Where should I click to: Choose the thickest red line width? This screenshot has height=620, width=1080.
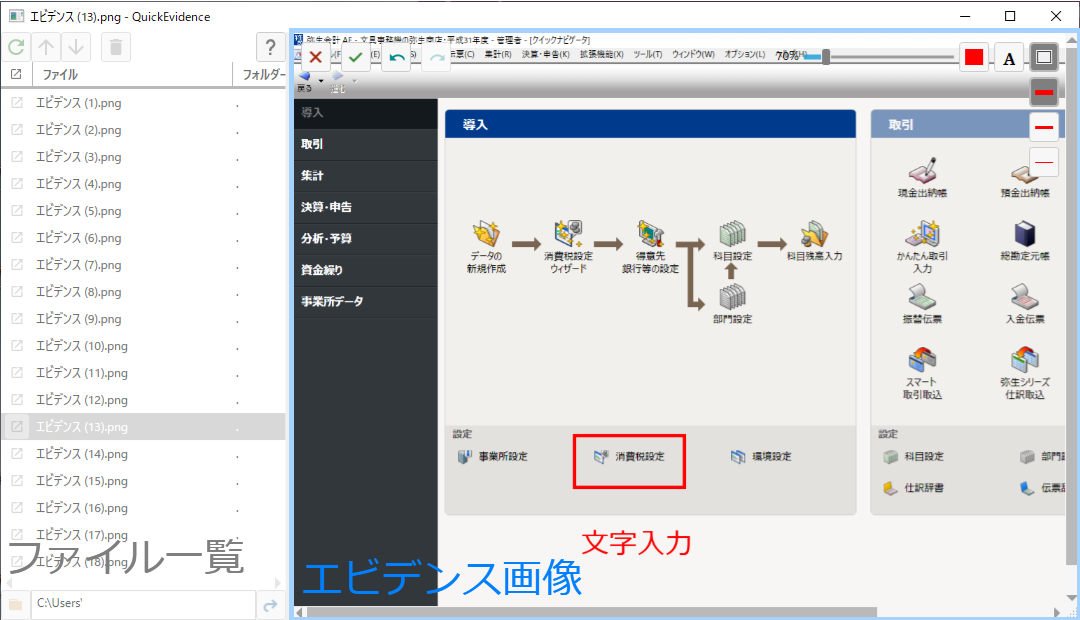(1044, 92)
